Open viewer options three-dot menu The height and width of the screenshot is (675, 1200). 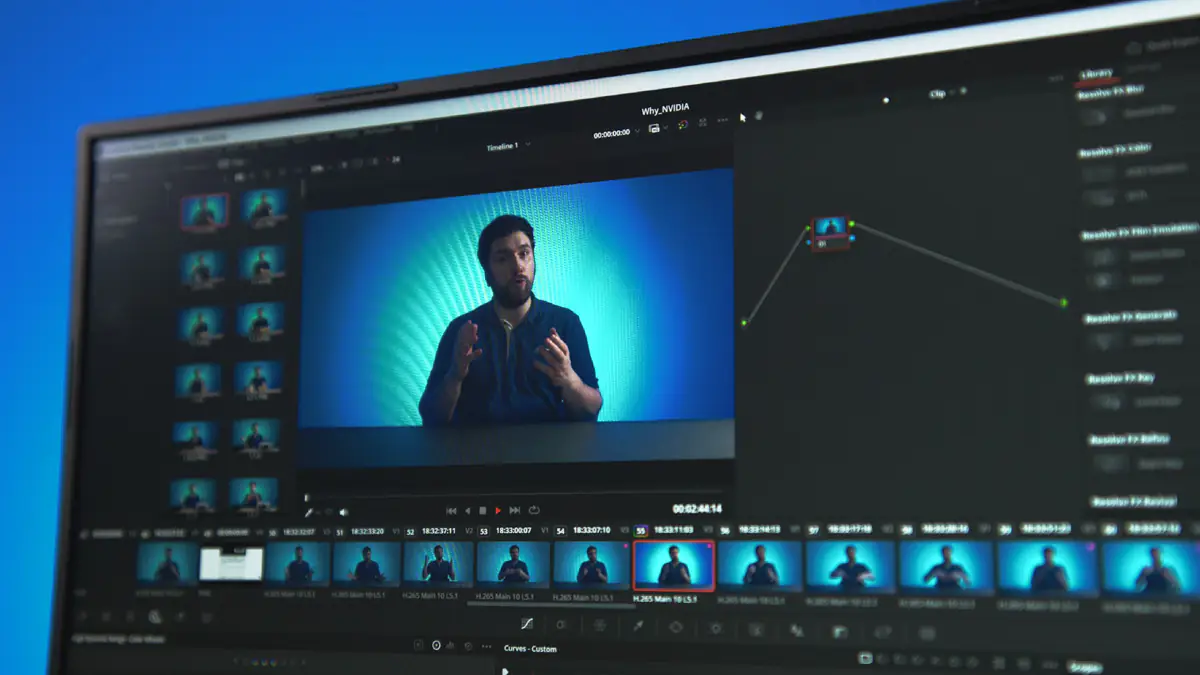coord(723,121)
